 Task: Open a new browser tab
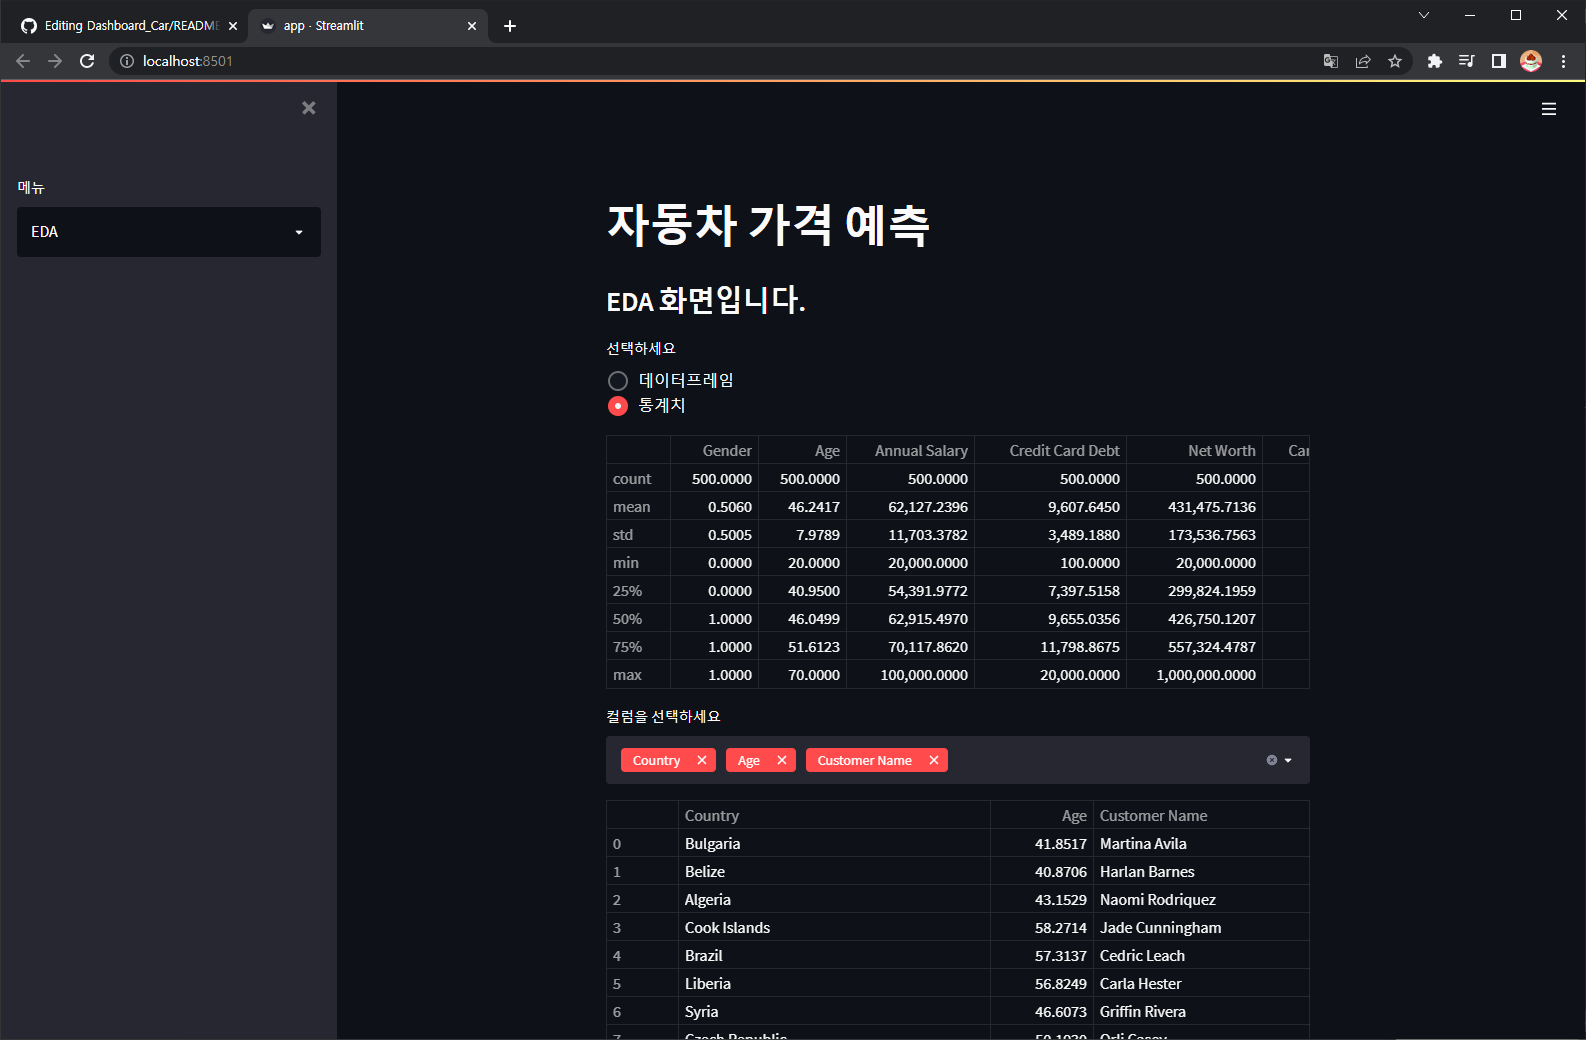(x=510, y=26)
